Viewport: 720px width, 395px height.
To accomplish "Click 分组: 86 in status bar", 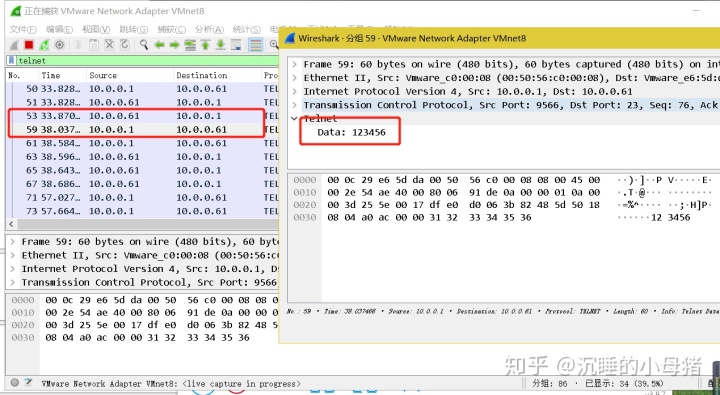I will [x=550, y=383].
